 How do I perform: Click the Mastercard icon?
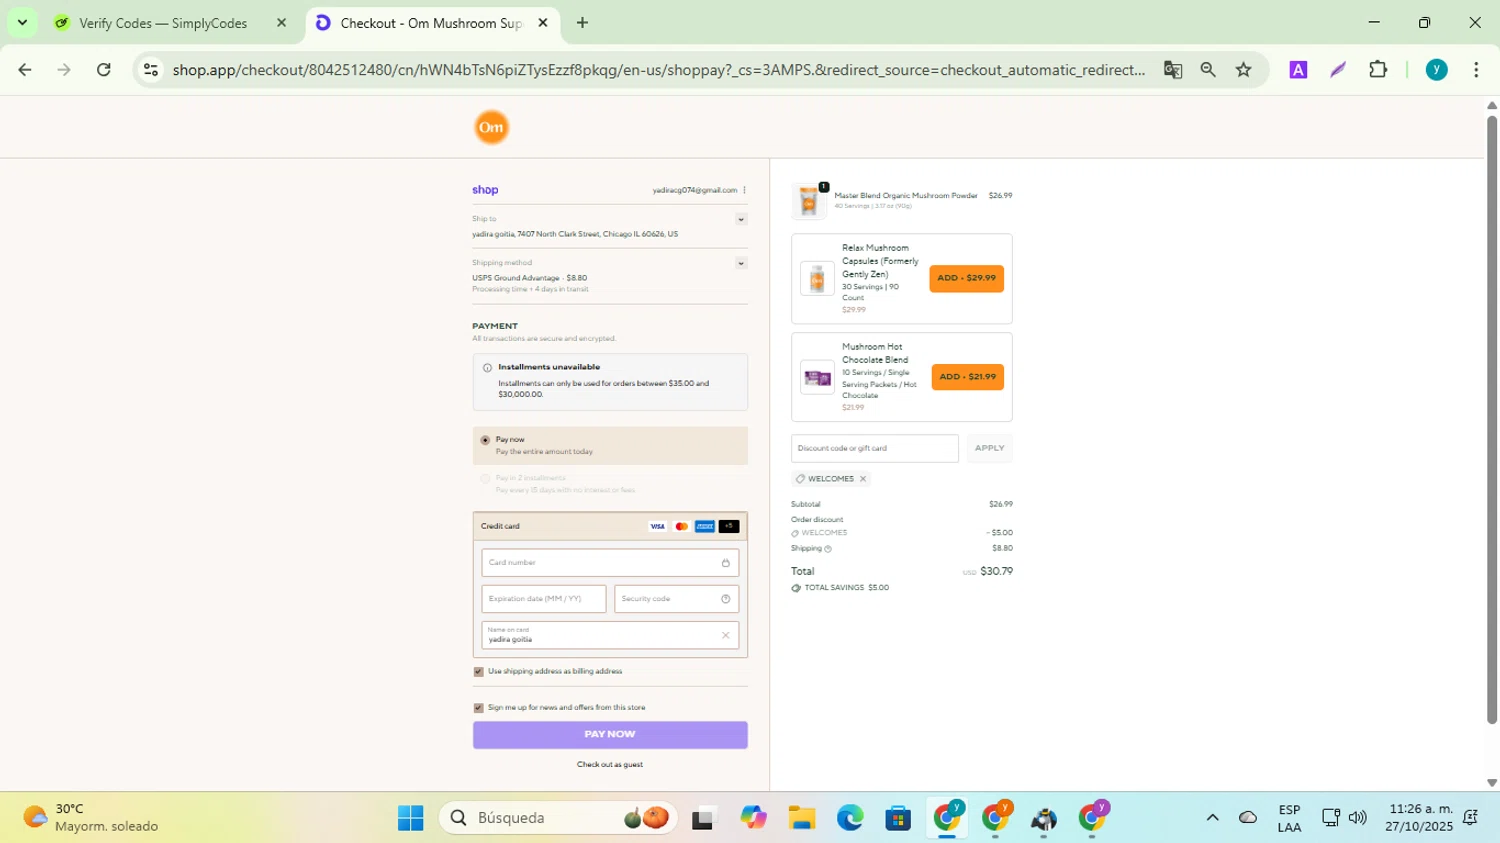[681, 526]
